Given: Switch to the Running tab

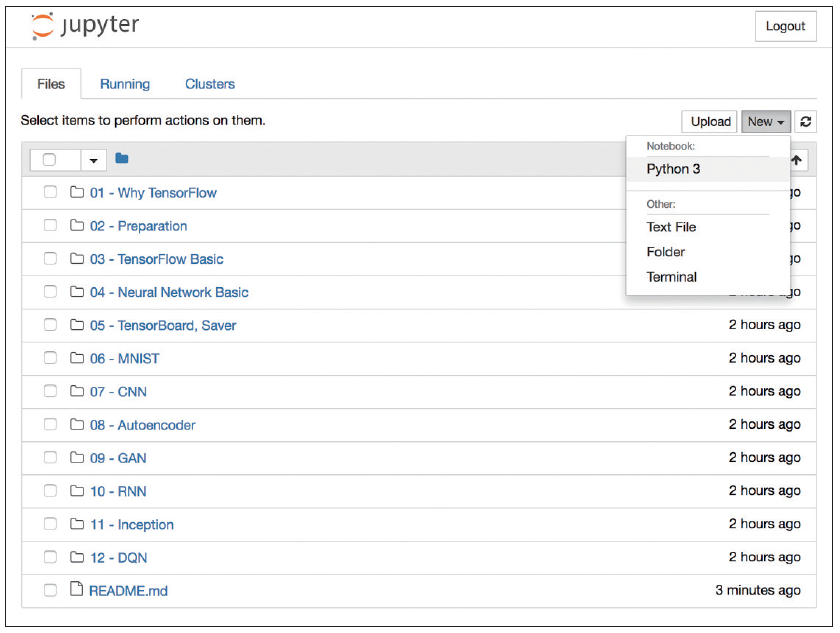Looking at the screenshot, I should click(x=125, y=84).
